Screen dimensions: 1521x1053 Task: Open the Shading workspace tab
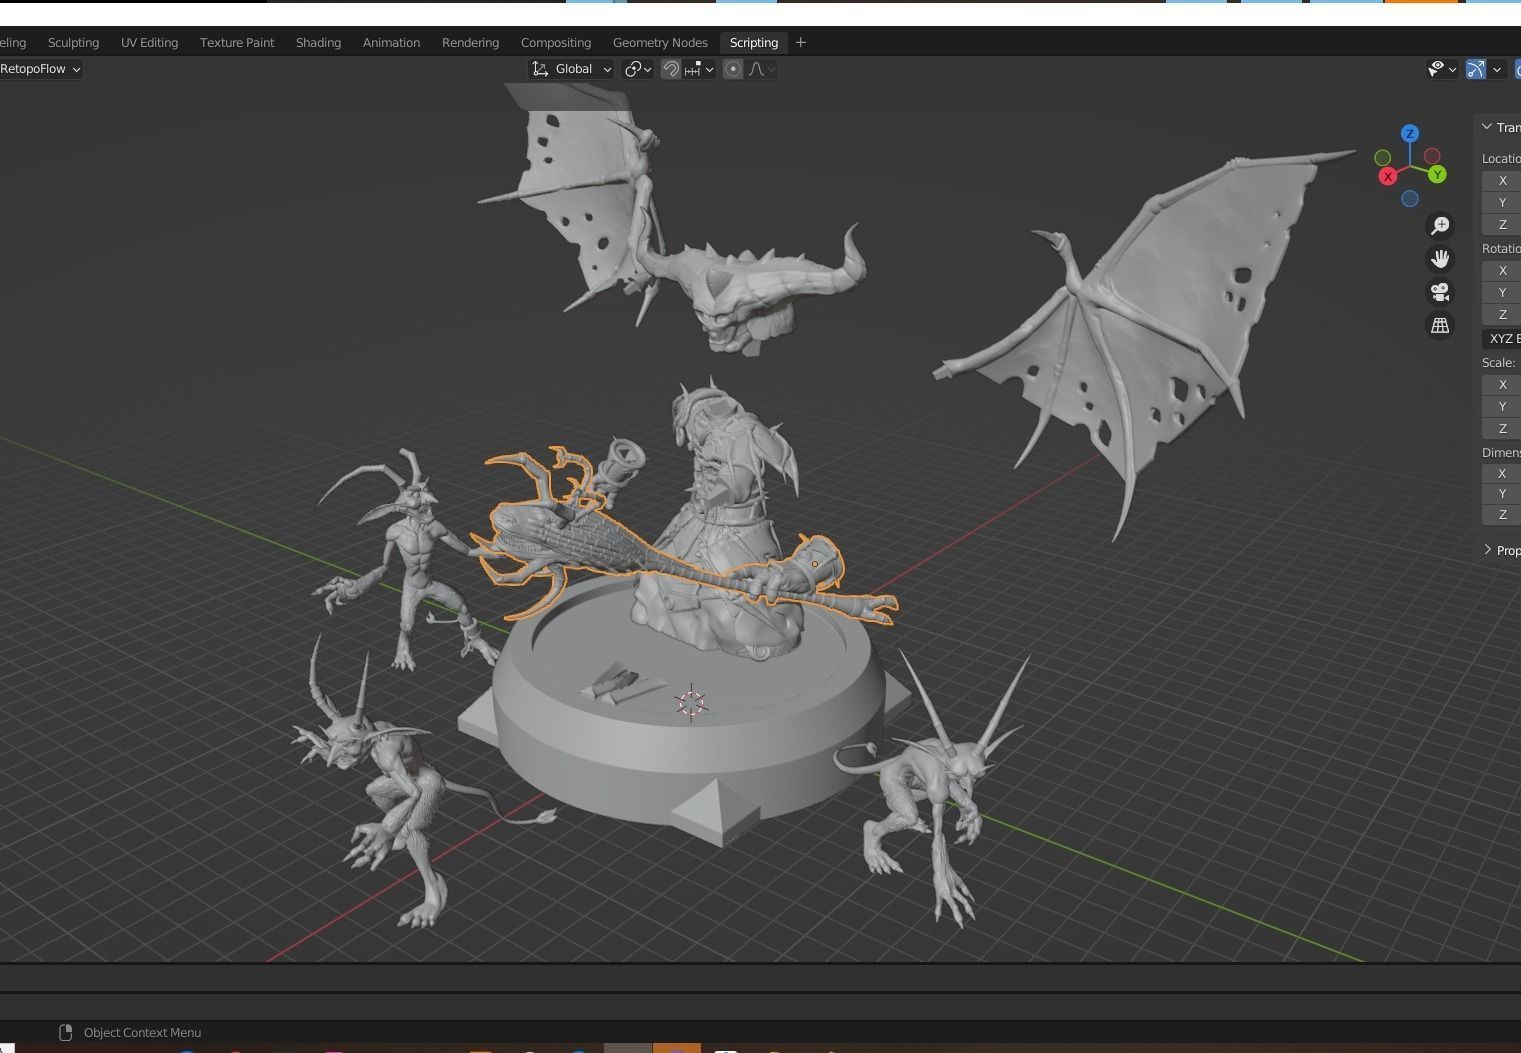[x=318, y=42]
